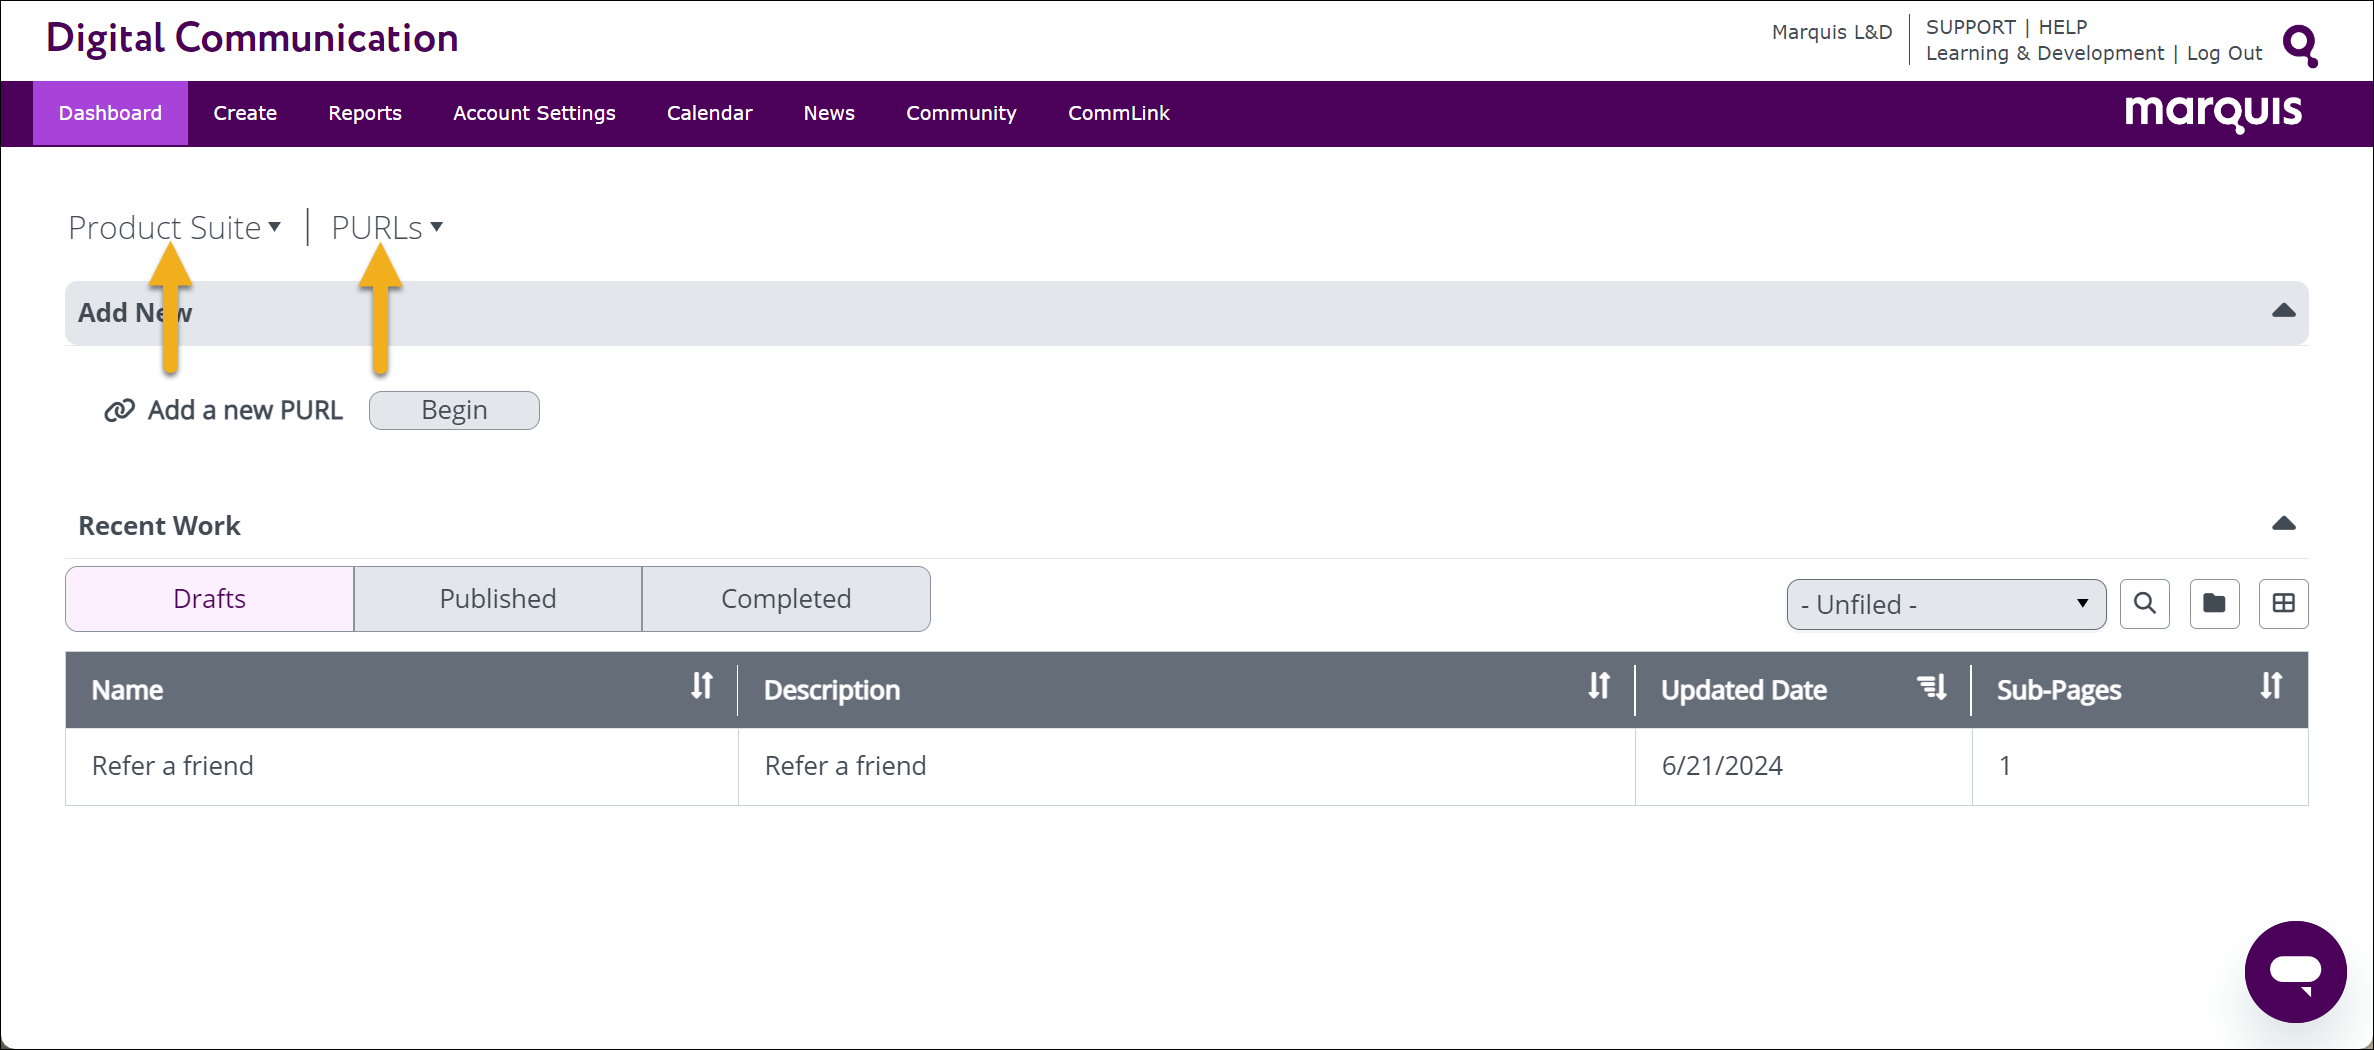Click the purple search magnifier icon
The height and width of the screenshot is (1050, 2374).
[2300, 45]
